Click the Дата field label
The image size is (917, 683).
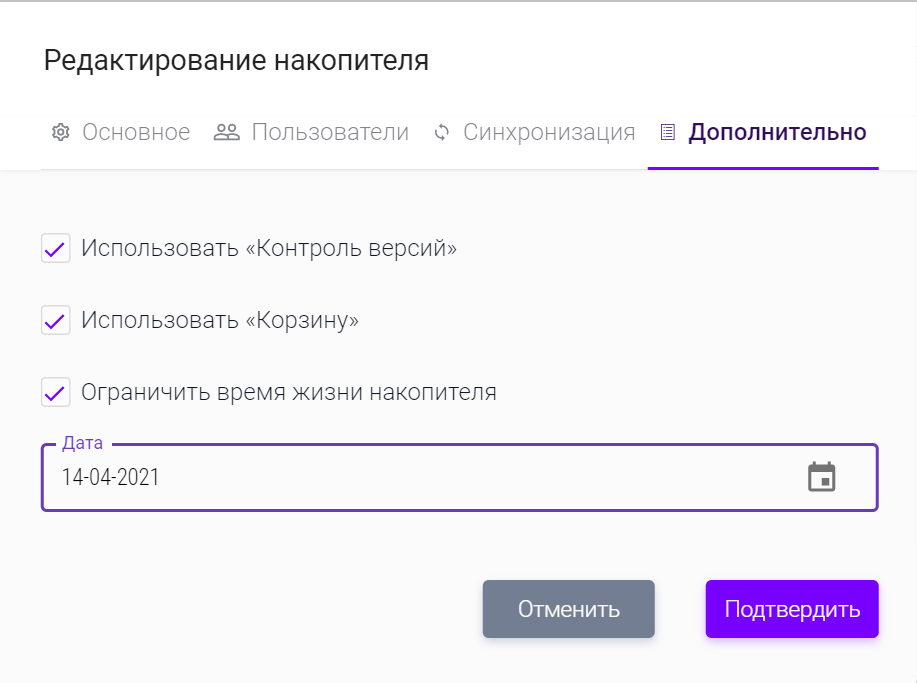[82, 443]
